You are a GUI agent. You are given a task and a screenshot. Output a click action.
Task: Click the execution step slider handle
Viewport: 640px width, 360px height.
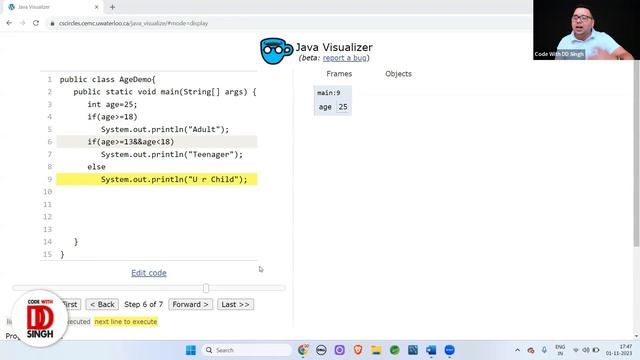[206, 288]
